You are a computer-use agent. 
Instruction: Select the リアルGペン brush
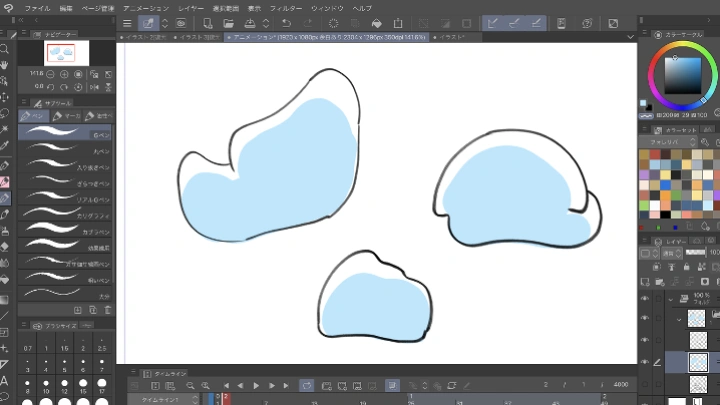coord(65,197)
